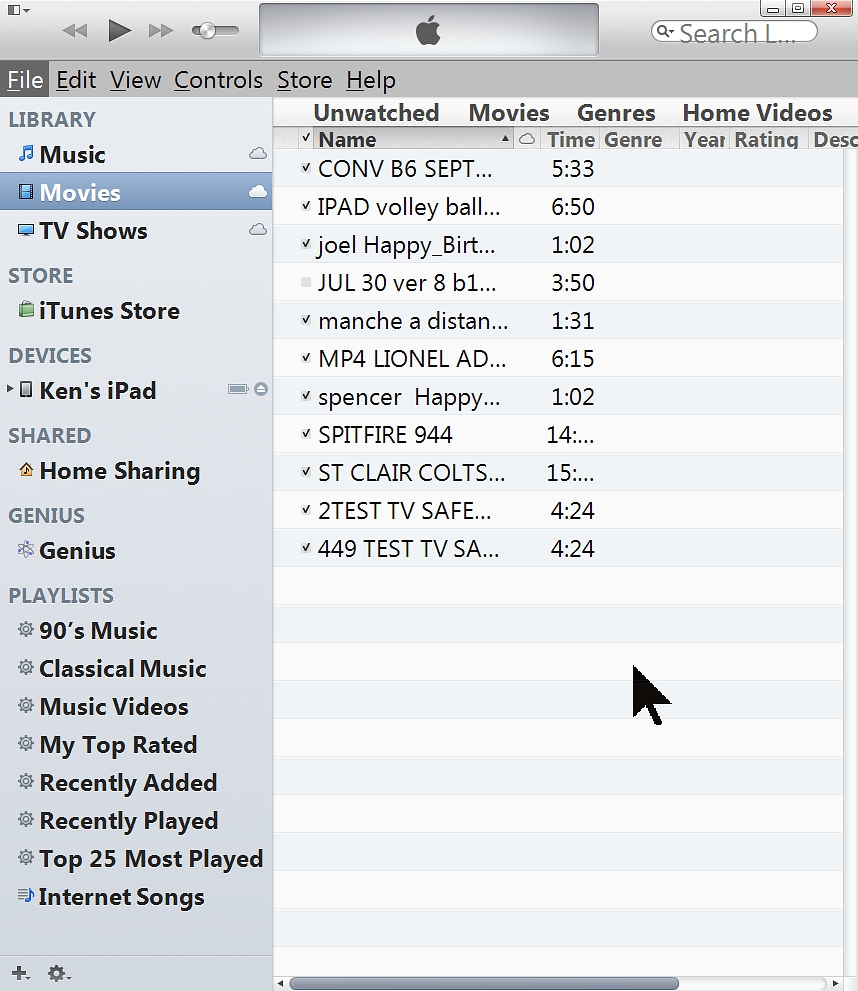
Task: Select the 449 TEST TV SA movie row
Action: tap(559, 548)
